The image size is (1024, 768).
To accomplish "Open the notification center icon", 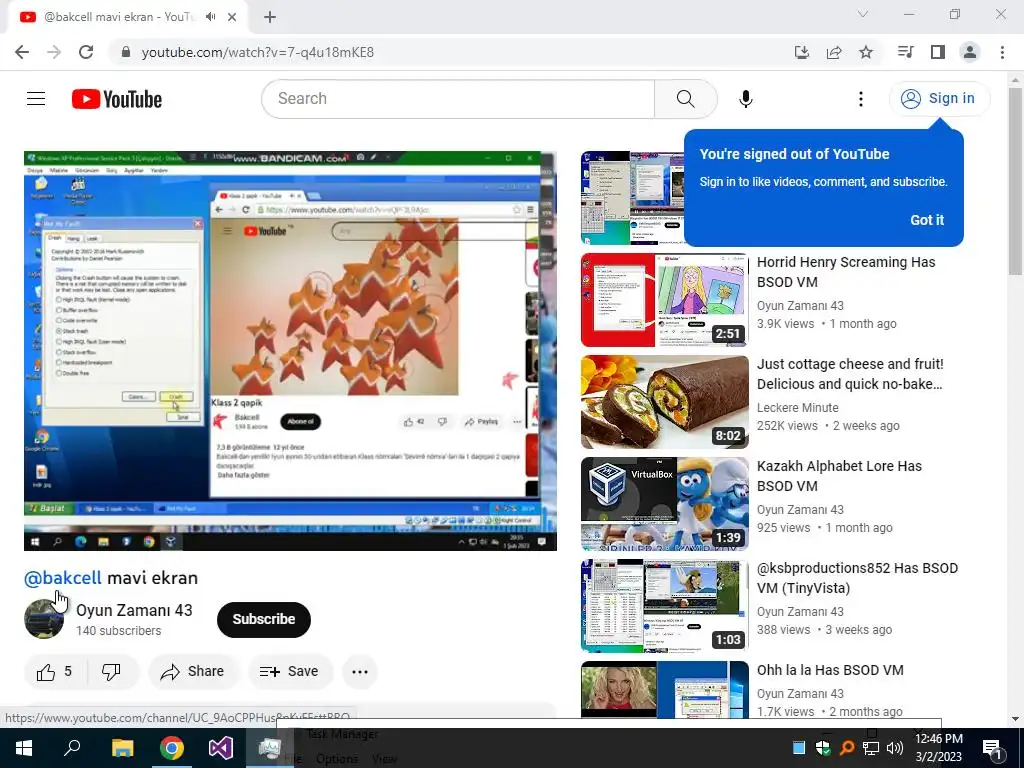I will pyautogui.click(x=993, y=748).
